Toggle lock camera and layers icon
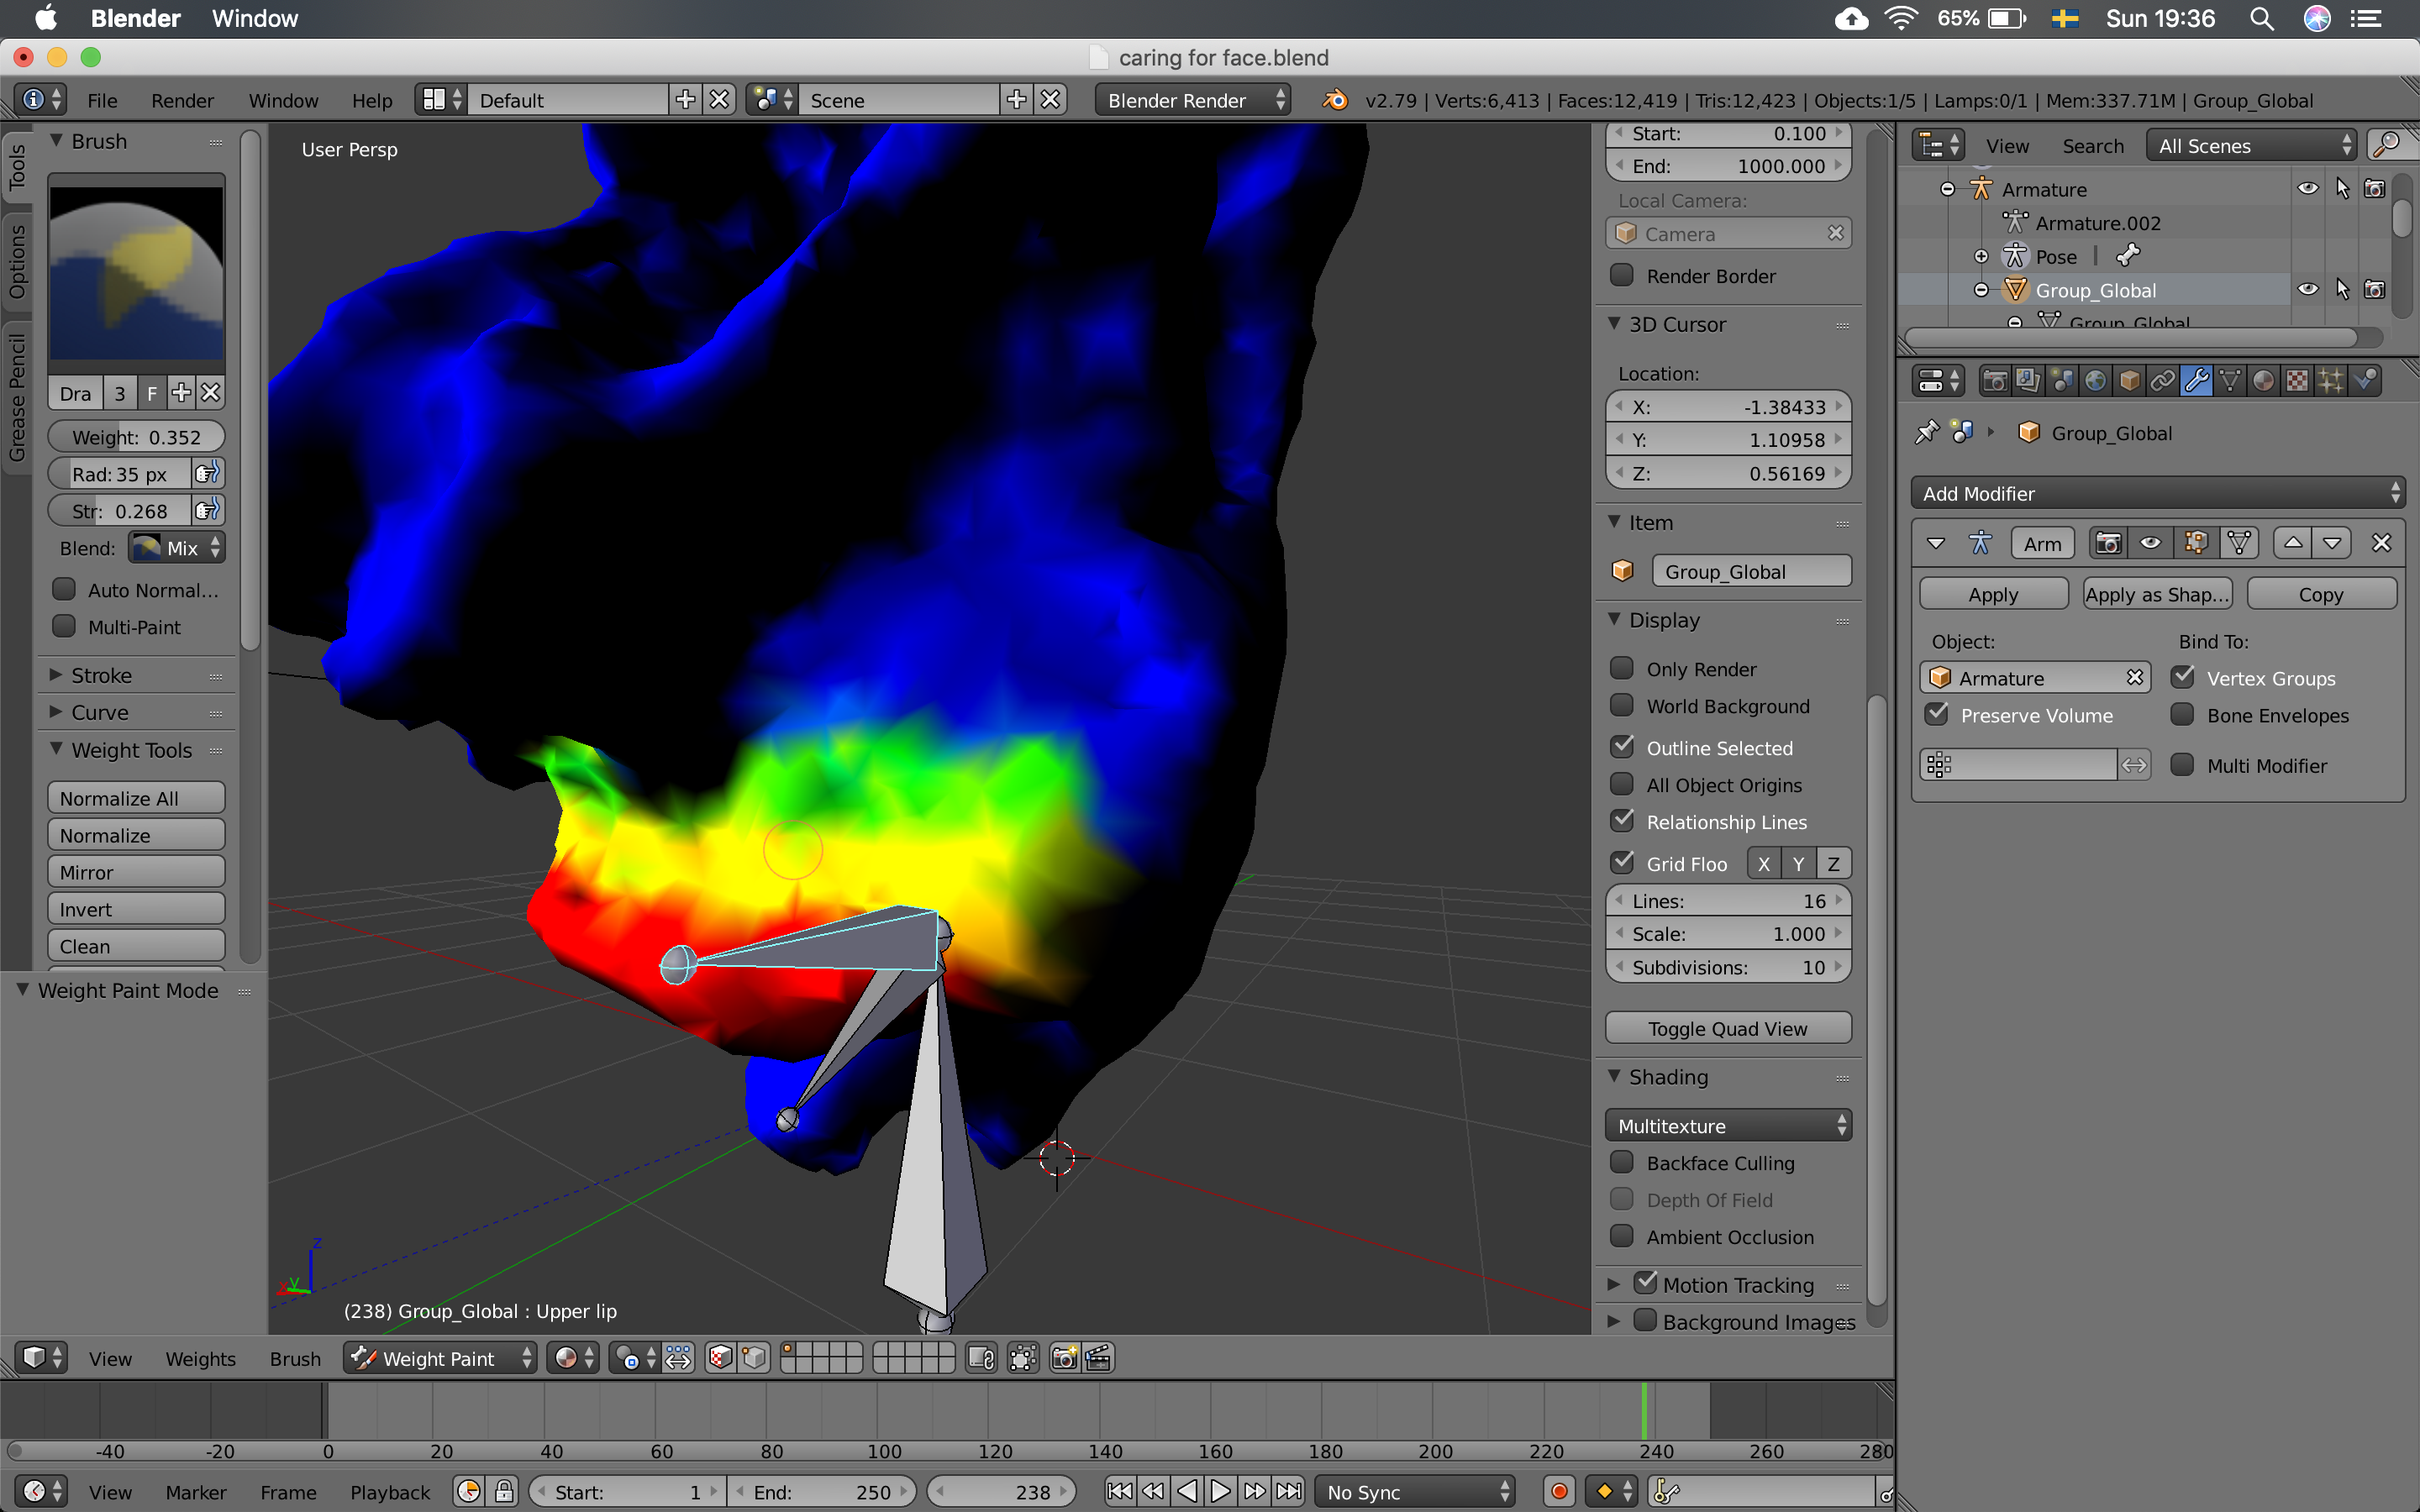 click(x=982, y=1357)
